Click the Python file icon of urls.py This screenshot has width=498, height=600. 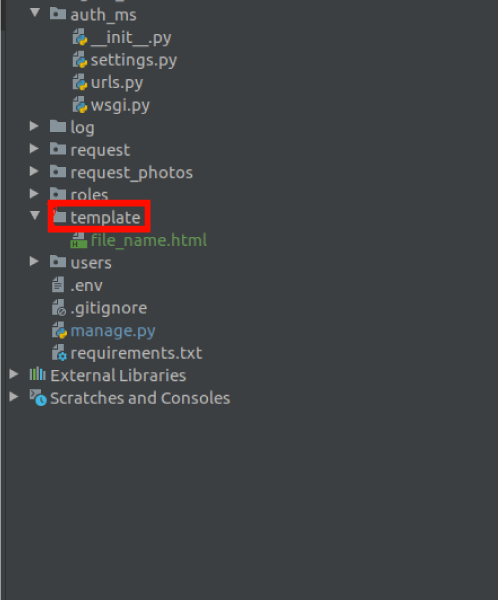coord(80,83)
